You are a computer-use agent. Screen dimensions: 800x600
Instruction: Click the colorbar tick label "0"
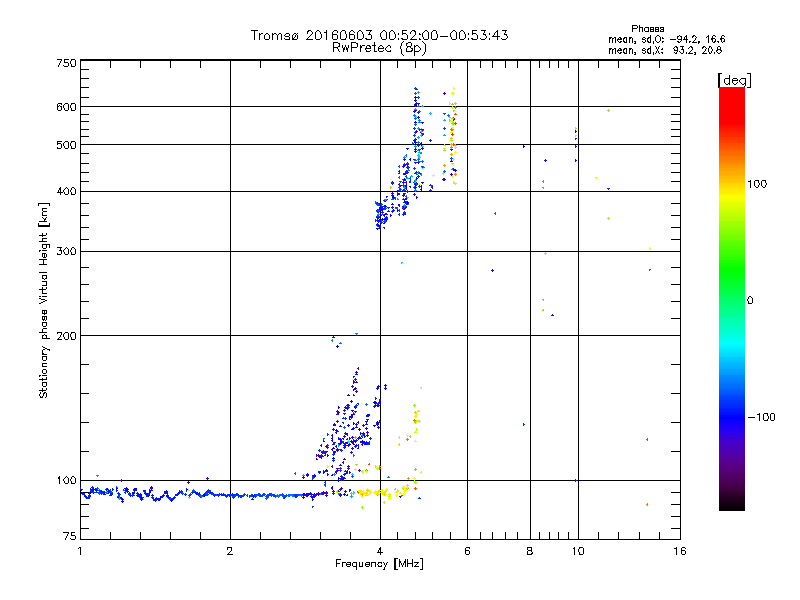tap(750, 301)
